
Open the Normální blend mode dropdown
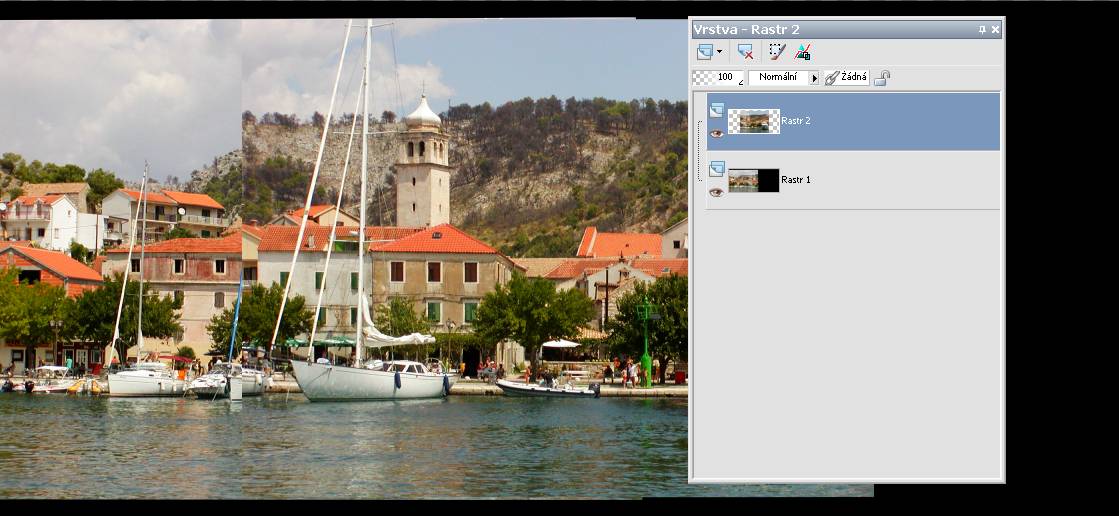tap(784, 77)
